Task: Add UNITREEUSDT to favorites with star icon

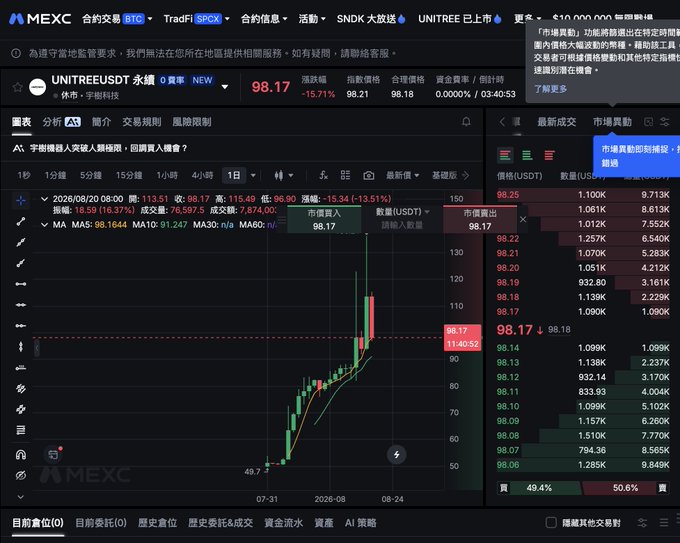Action: [x=17, y=87]
